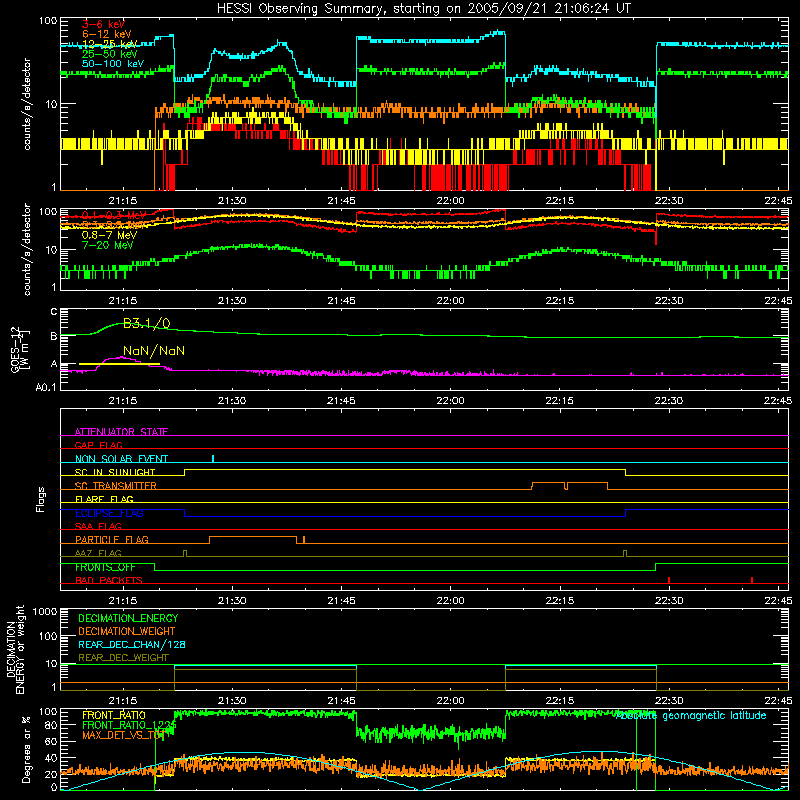Viewport: 800px width, 800px height.
Task: Click the green 7-20 MeV legend label
Action: [107, 245]
